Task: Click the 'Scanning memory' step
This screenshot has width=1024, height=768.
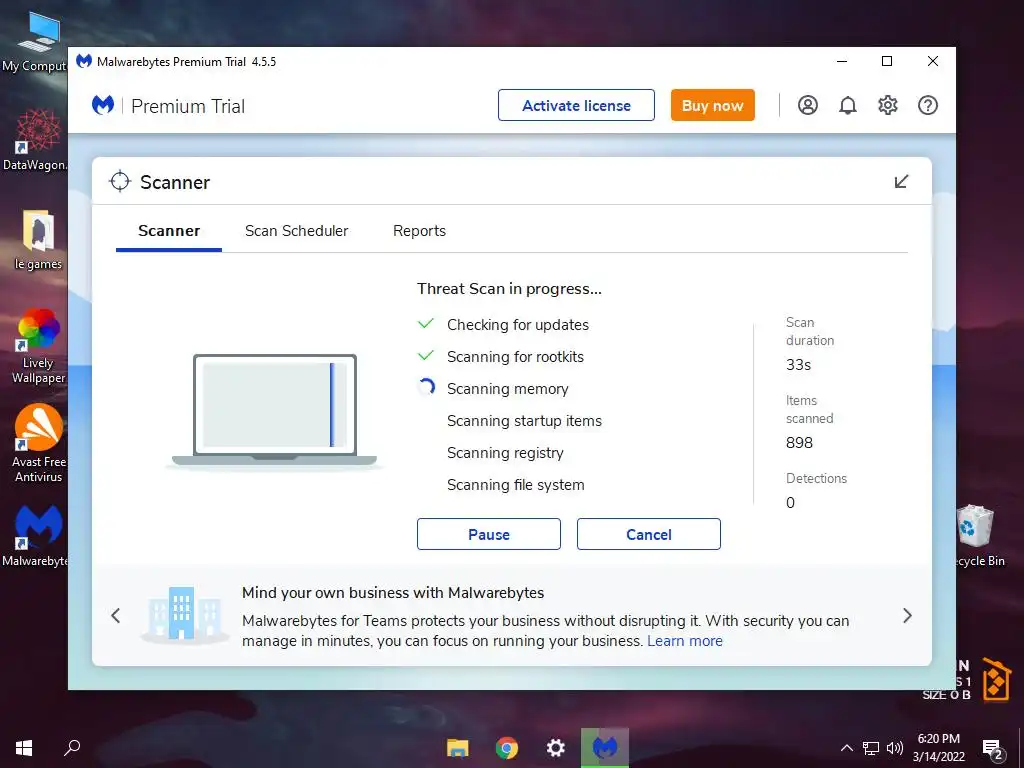Action: [x=507, y=389]
